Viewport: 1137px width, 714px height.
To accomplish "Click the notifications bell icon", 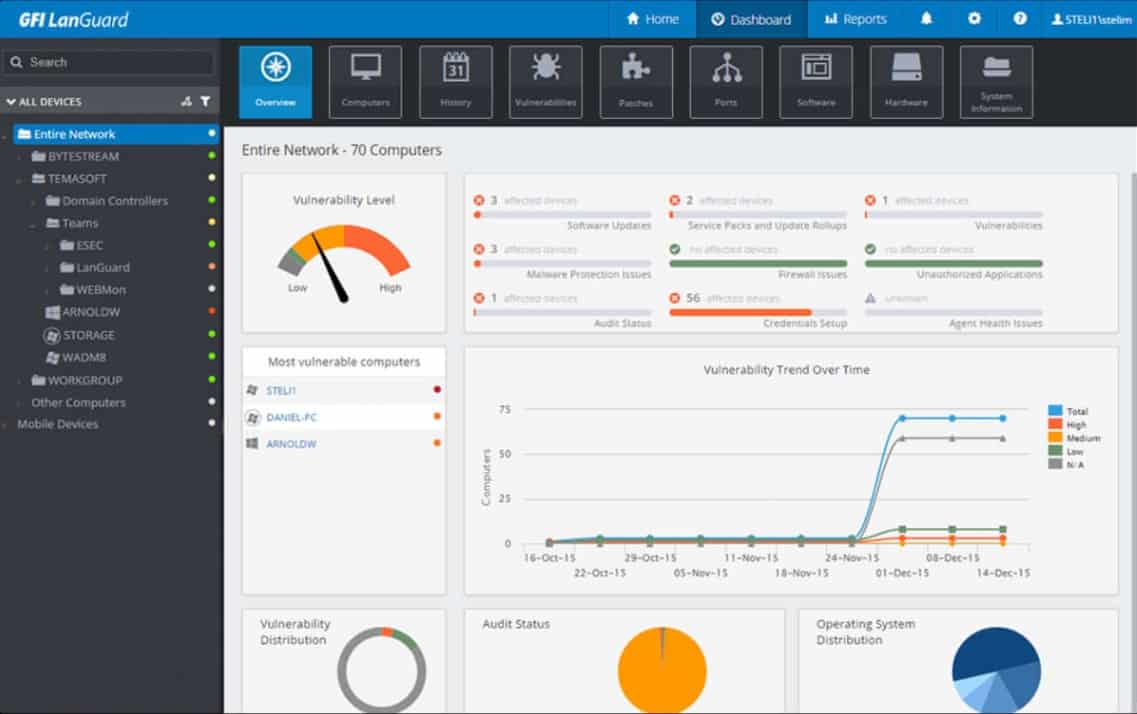I will tap(926, 19).
